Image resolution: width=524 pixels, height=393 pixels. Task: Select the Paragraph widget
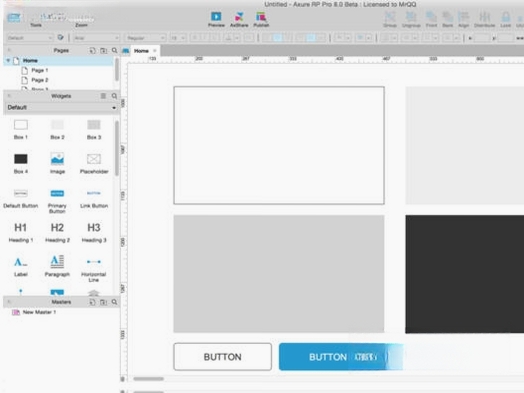click(x=57, y=266)
